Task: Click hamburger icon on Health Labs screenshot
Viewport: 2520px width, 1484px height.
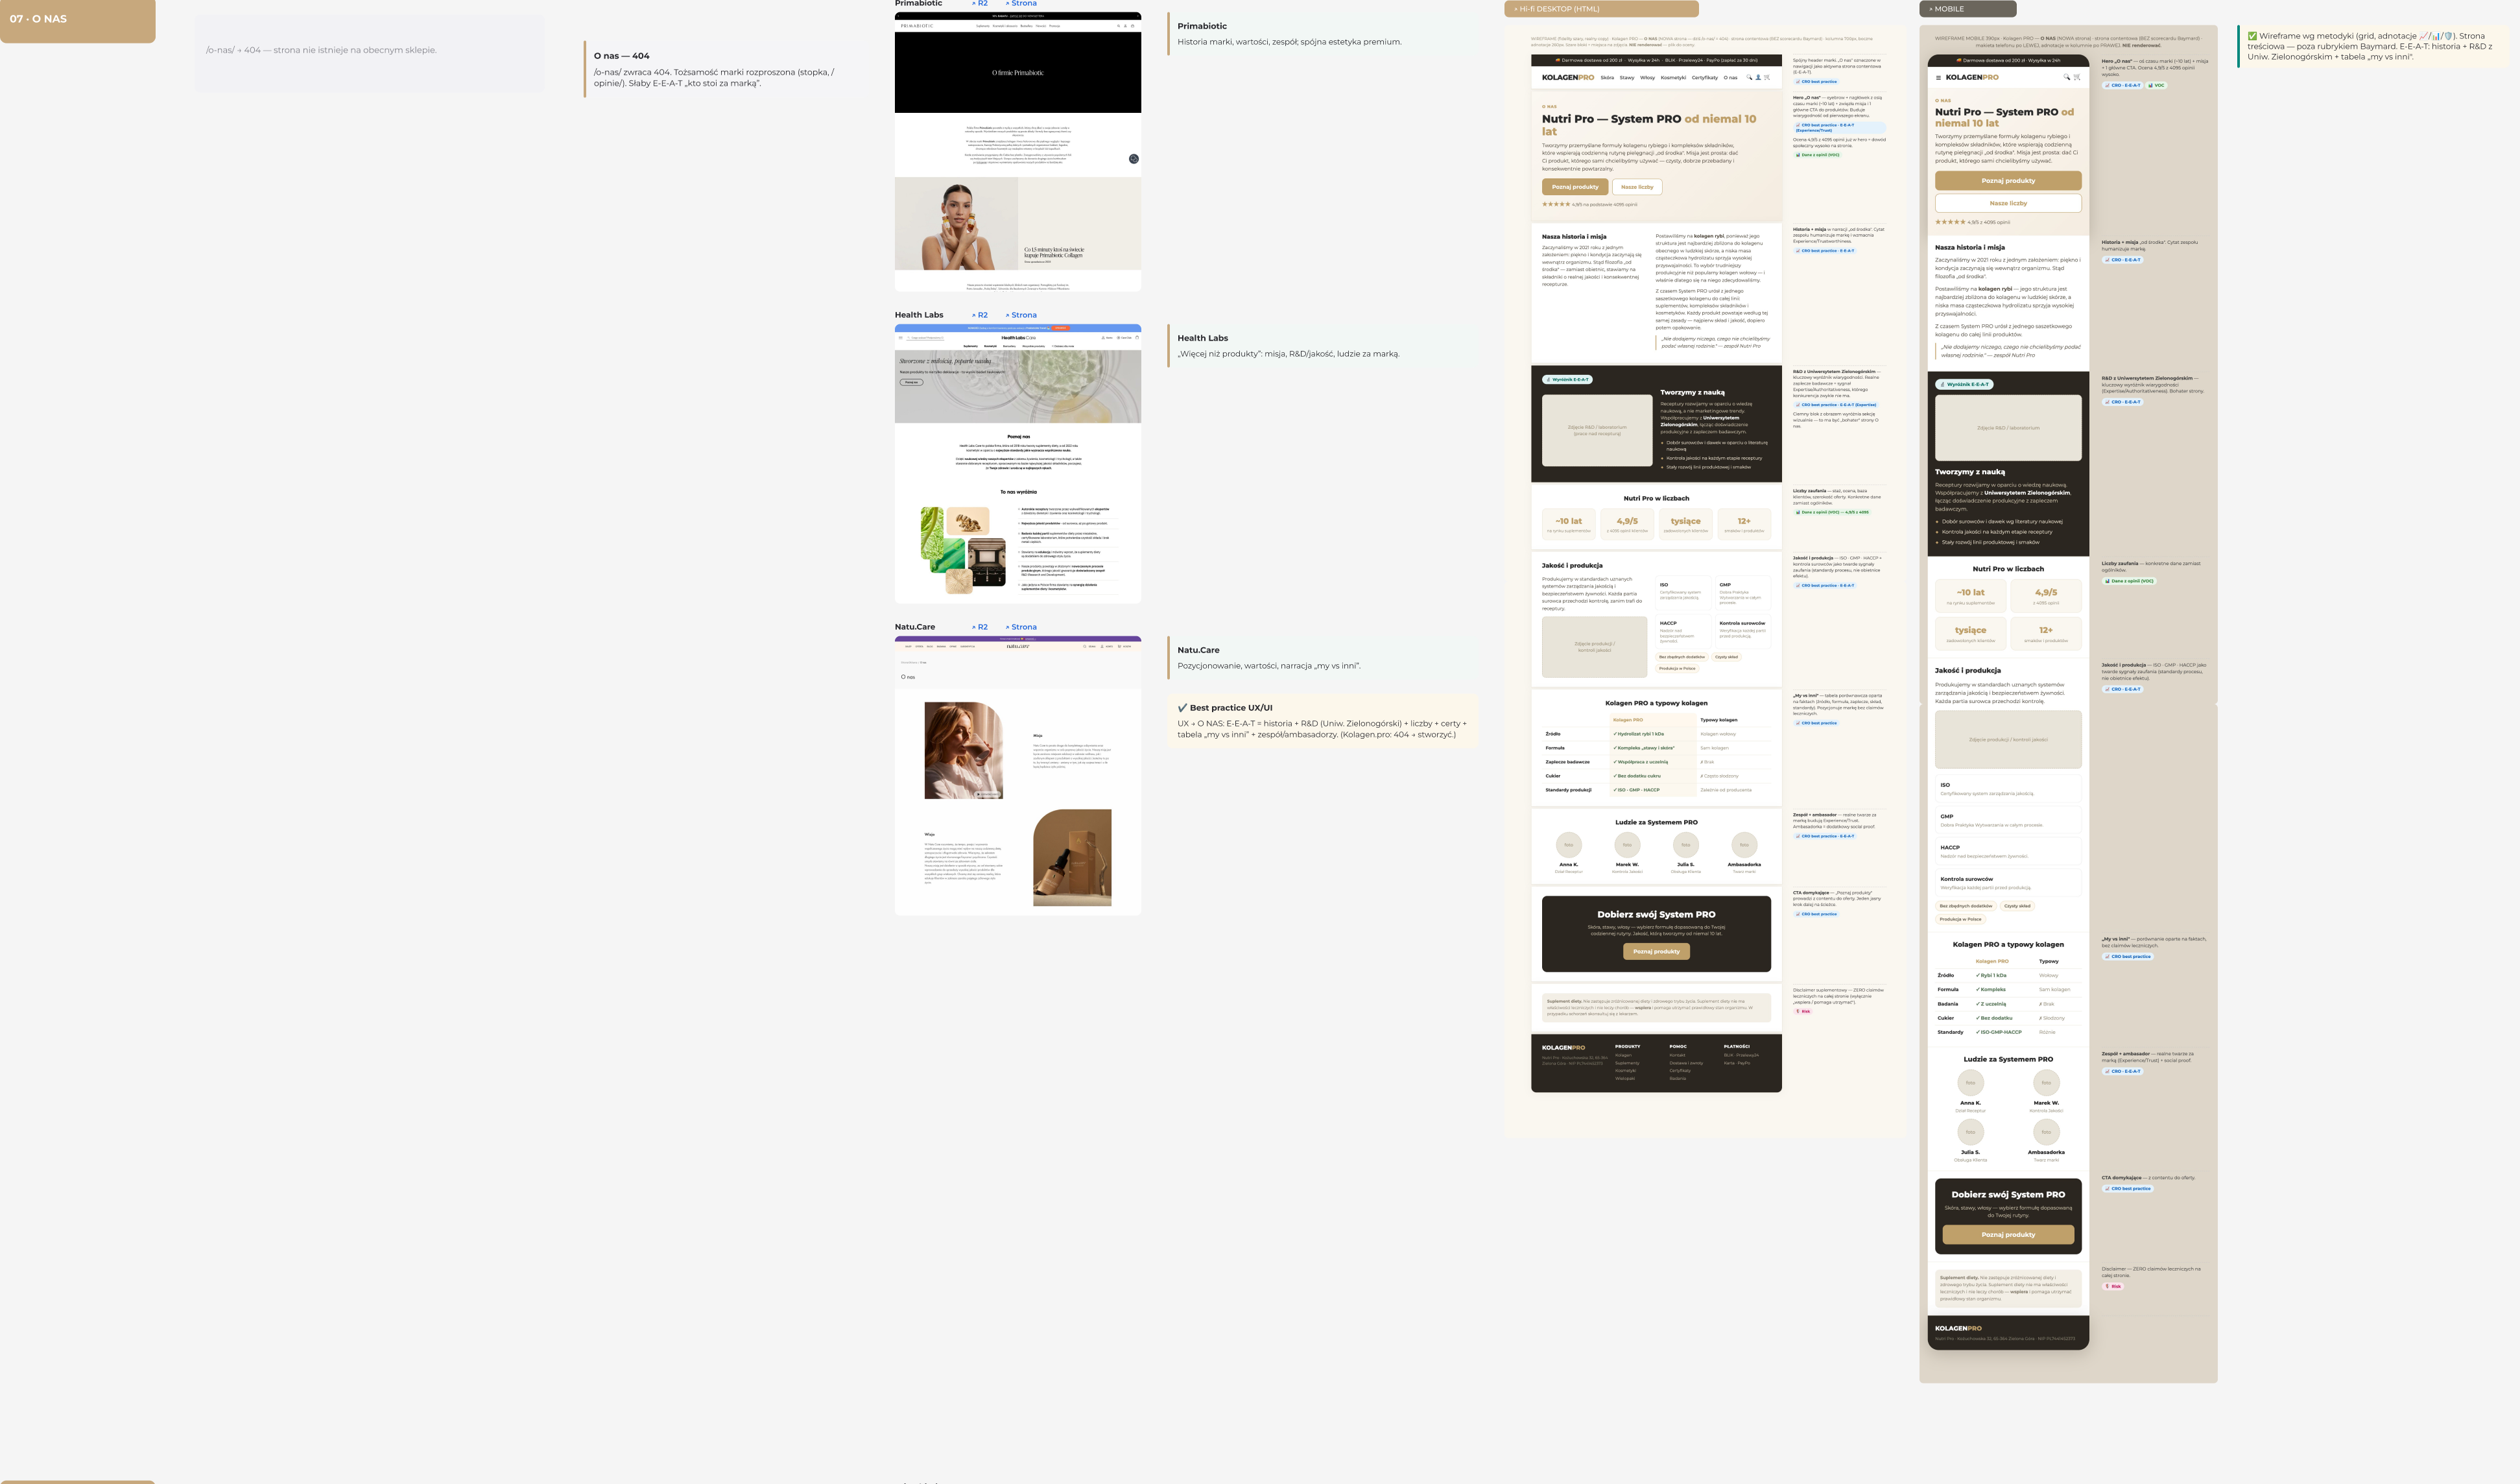Action: 901,338
